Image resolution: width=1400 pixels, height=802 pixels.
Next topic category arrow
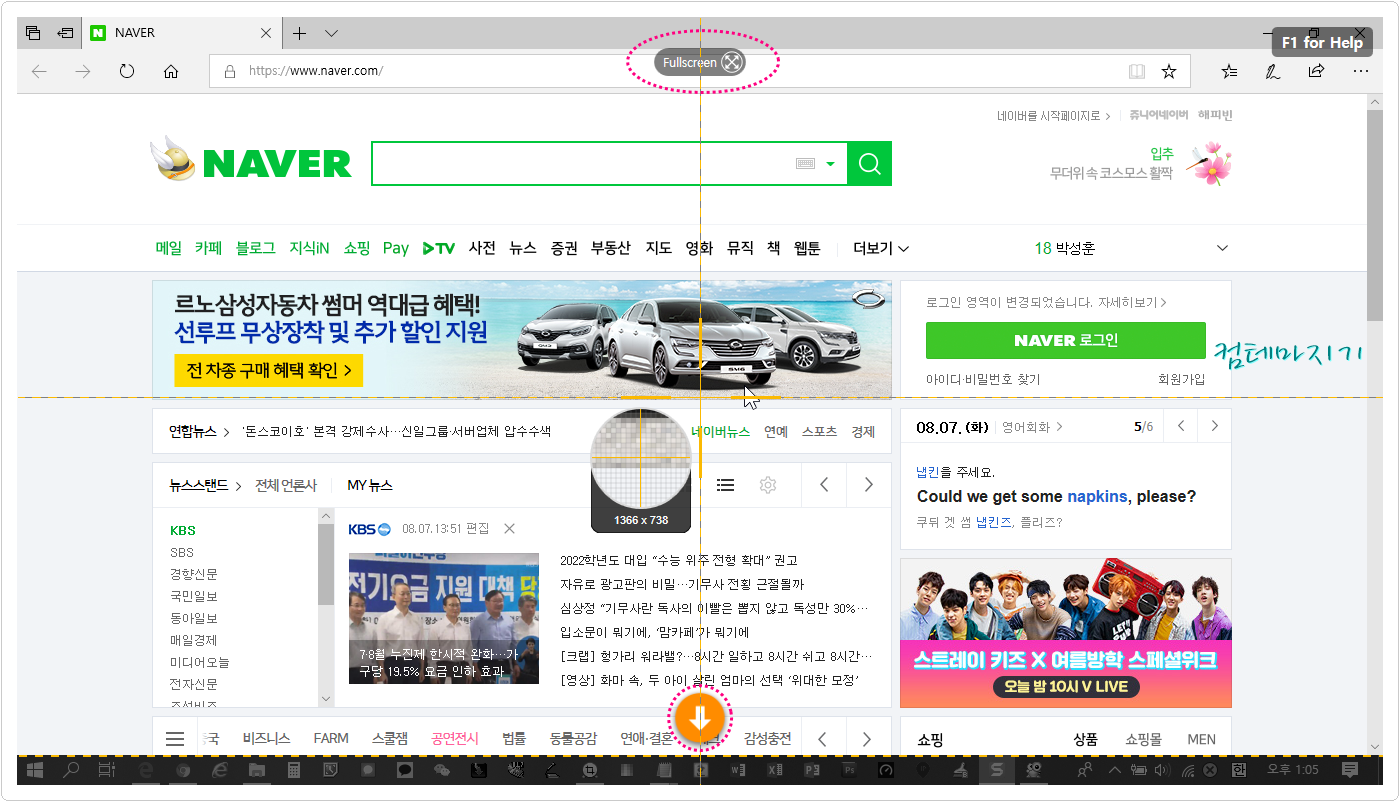click(867, 739)
